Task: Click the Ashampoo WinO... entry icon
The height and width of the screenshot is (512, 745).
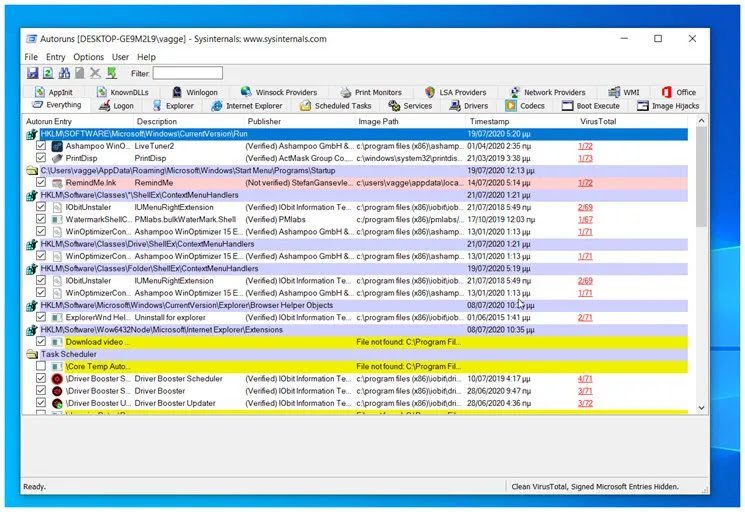Action: [57, 146]
